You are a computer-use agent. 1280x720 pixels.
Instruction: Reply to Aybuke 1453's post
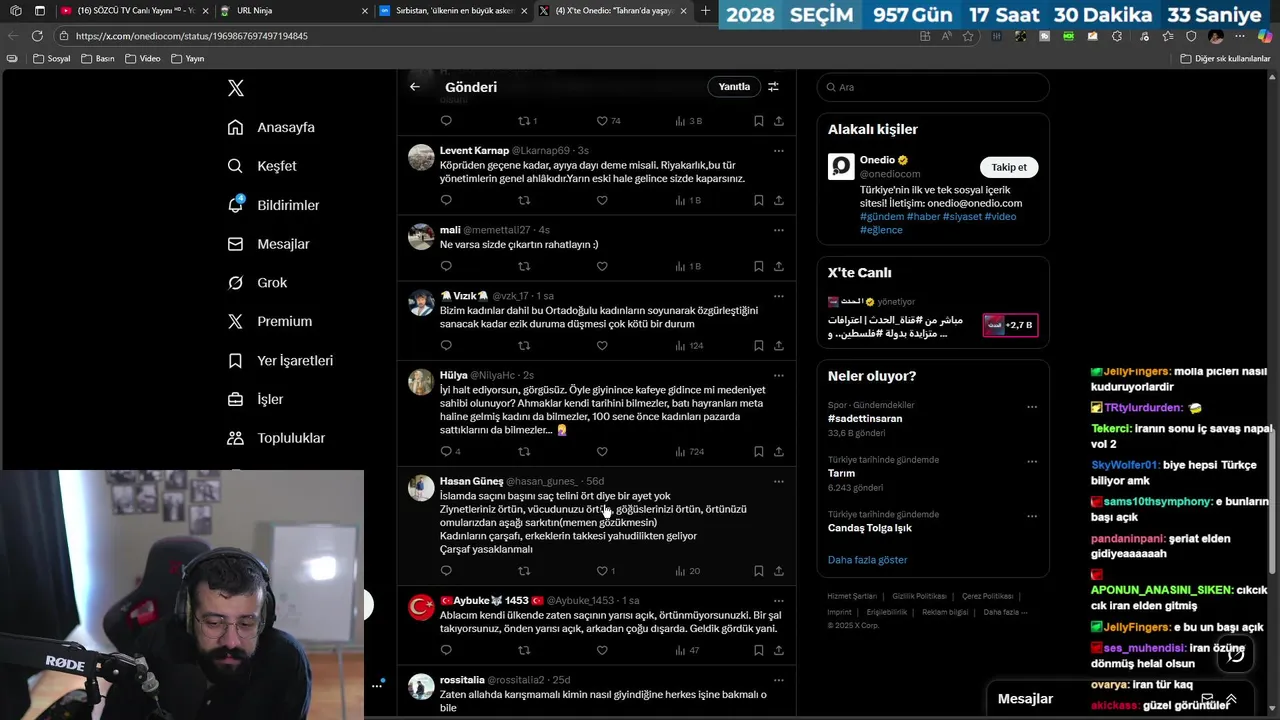pos(446,650)
